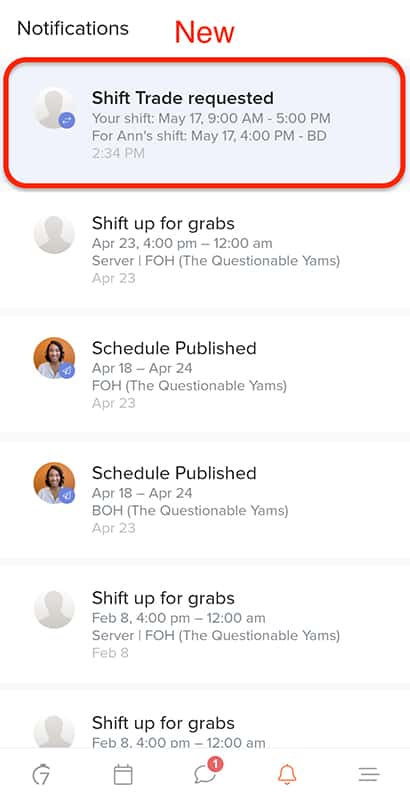Click manager photo on FOH Schedule Published
This screenshot has width=410, height=800.
coord(54,358)
